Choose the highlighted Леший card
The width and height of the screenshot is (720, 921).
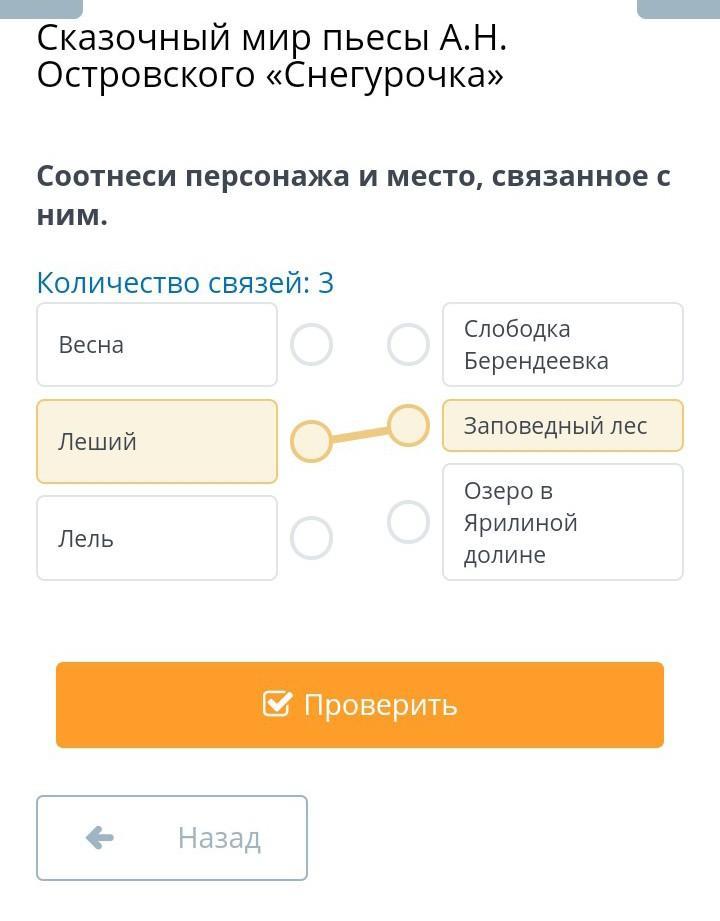coord(157,442)
